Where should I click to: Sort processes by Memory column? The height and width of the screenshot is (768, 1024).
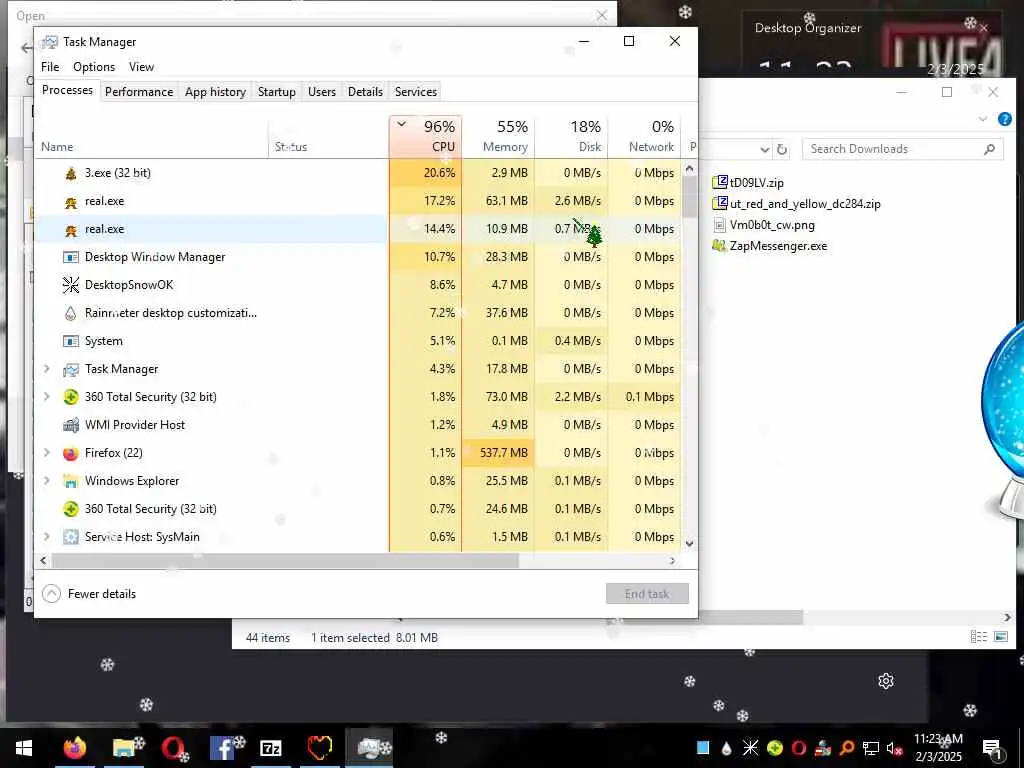point(498,136)
